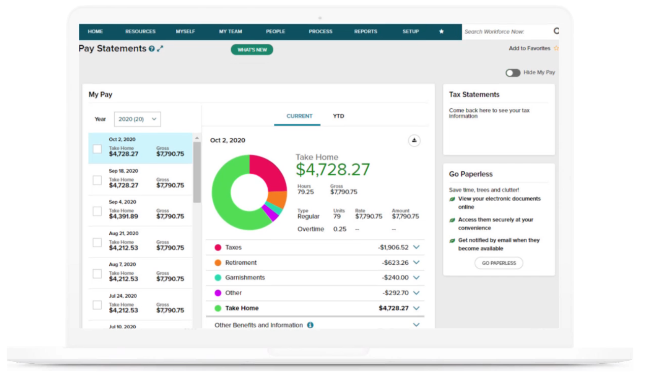Open Pay Statements help question icon
The image size is (648, 373).
click(x=152, y=49)
